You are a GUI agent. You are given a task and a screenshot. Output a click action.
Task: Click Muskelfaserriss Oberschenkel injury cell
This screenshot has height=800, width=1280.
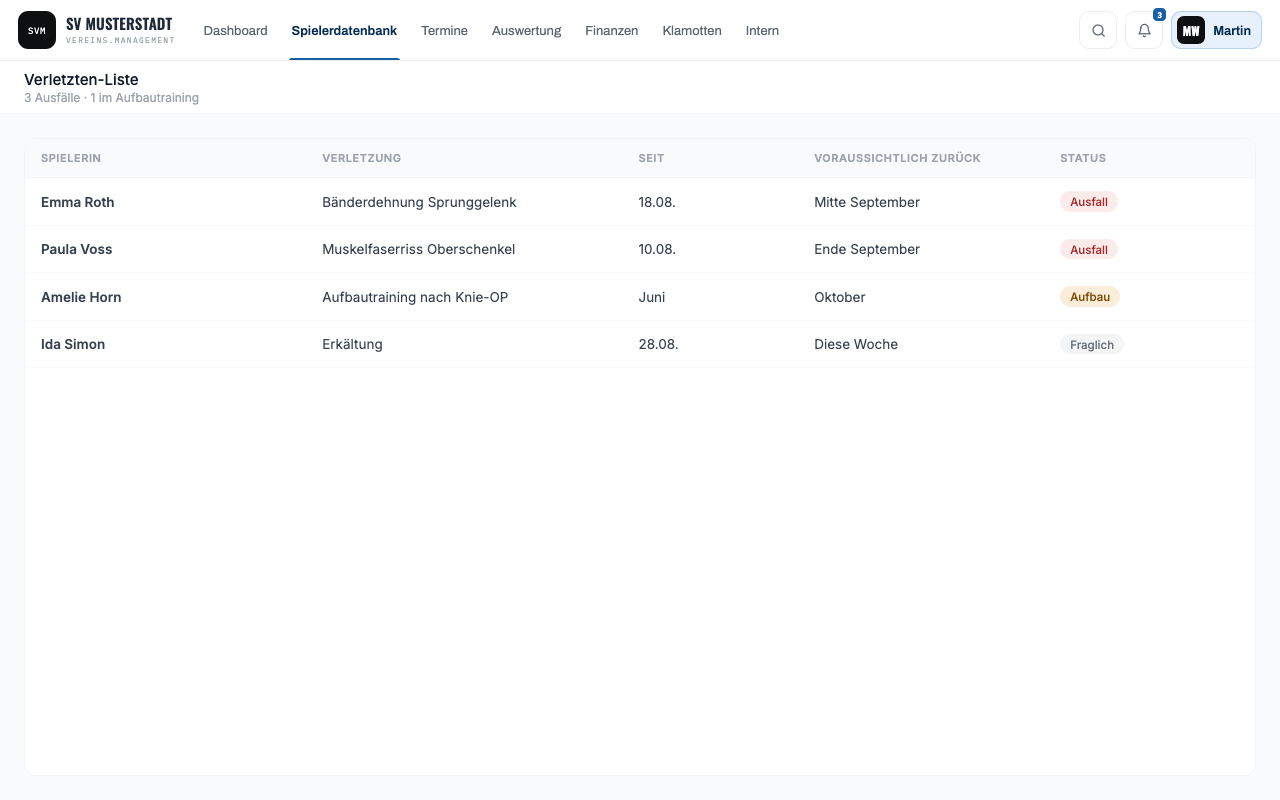[419, 249]
